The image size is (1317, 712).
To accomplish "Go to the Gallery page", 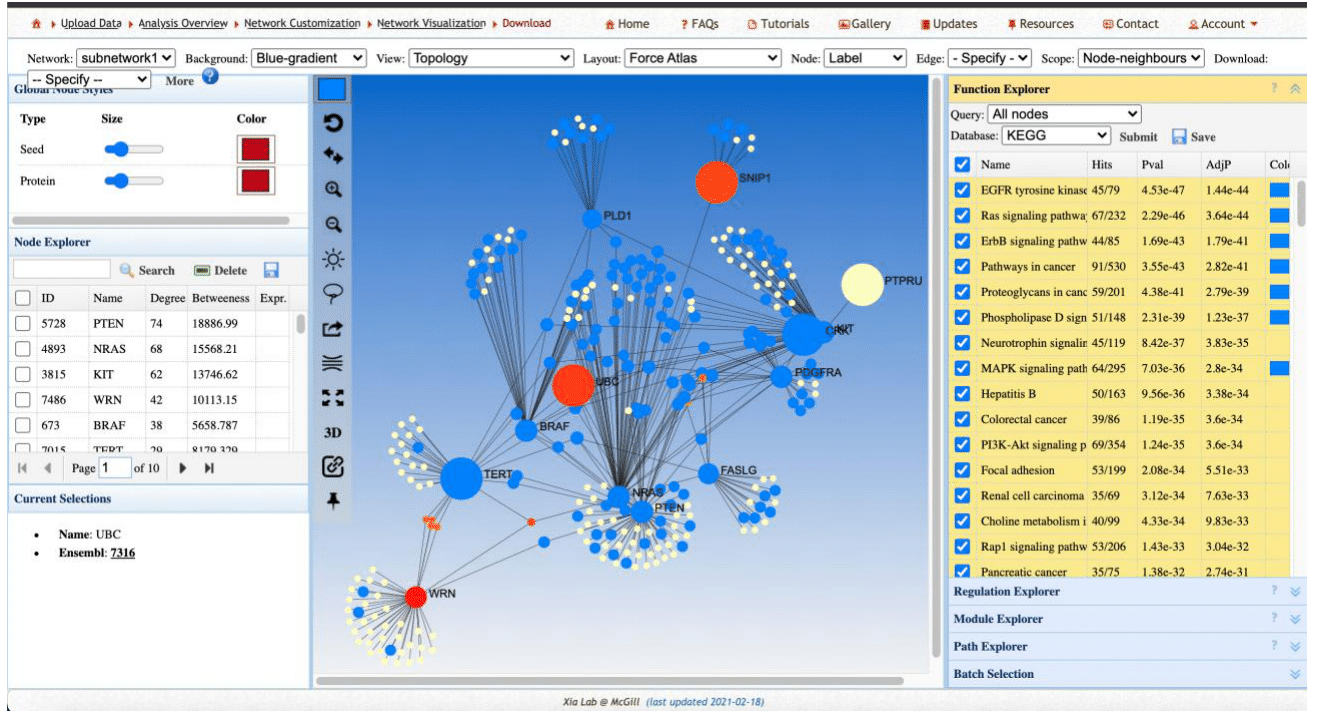I will click(x=864, y=24).
